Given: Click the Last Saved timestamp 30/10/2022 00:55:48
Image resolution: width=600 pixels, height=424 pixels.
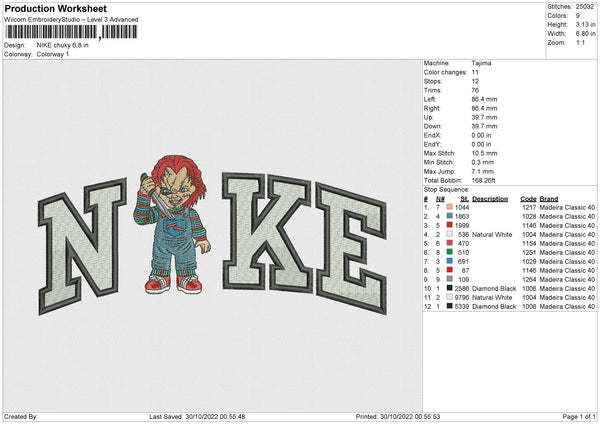Looking at the screenshot, I should 215,416.
